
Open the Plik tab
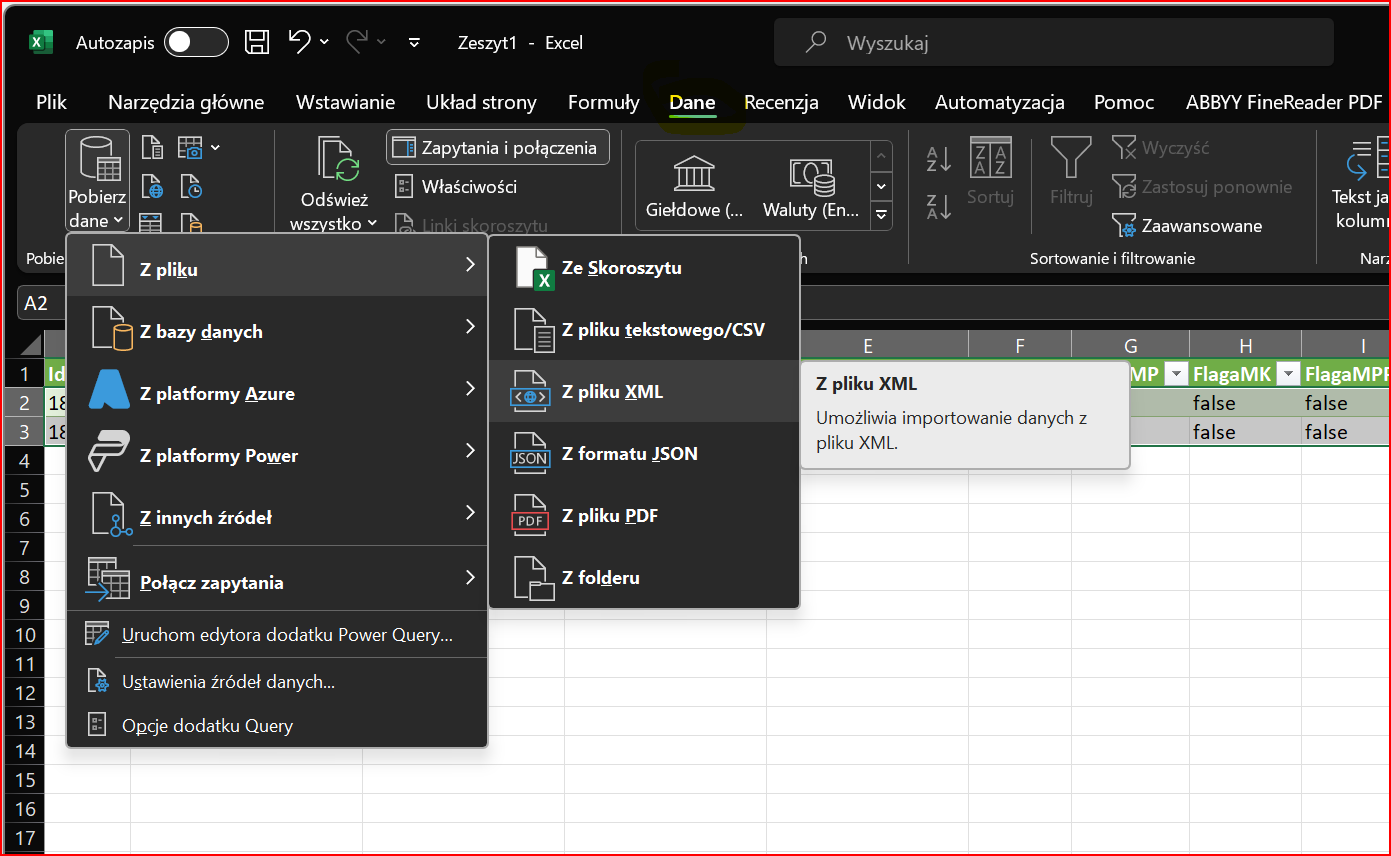pyautogui.click(x=51, y=102)
